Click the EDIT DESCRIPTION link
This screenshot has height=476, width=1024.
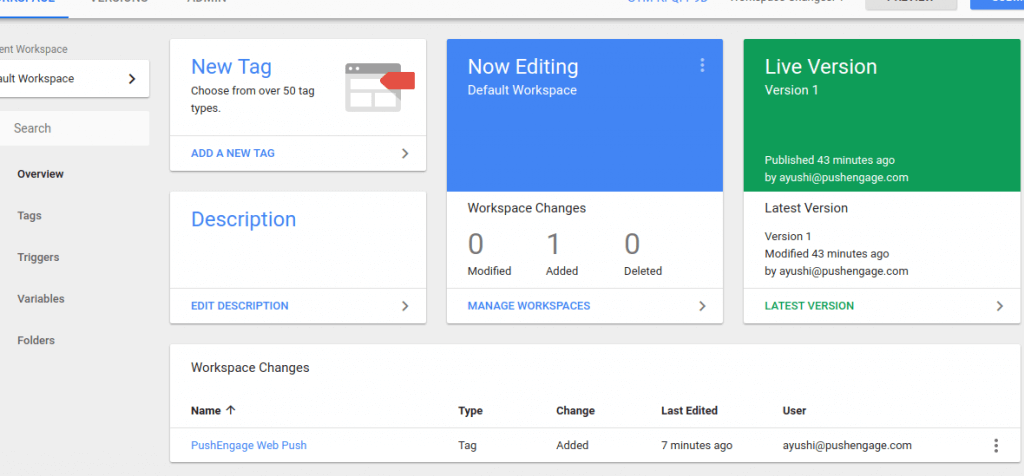click(x=240, y=306)
